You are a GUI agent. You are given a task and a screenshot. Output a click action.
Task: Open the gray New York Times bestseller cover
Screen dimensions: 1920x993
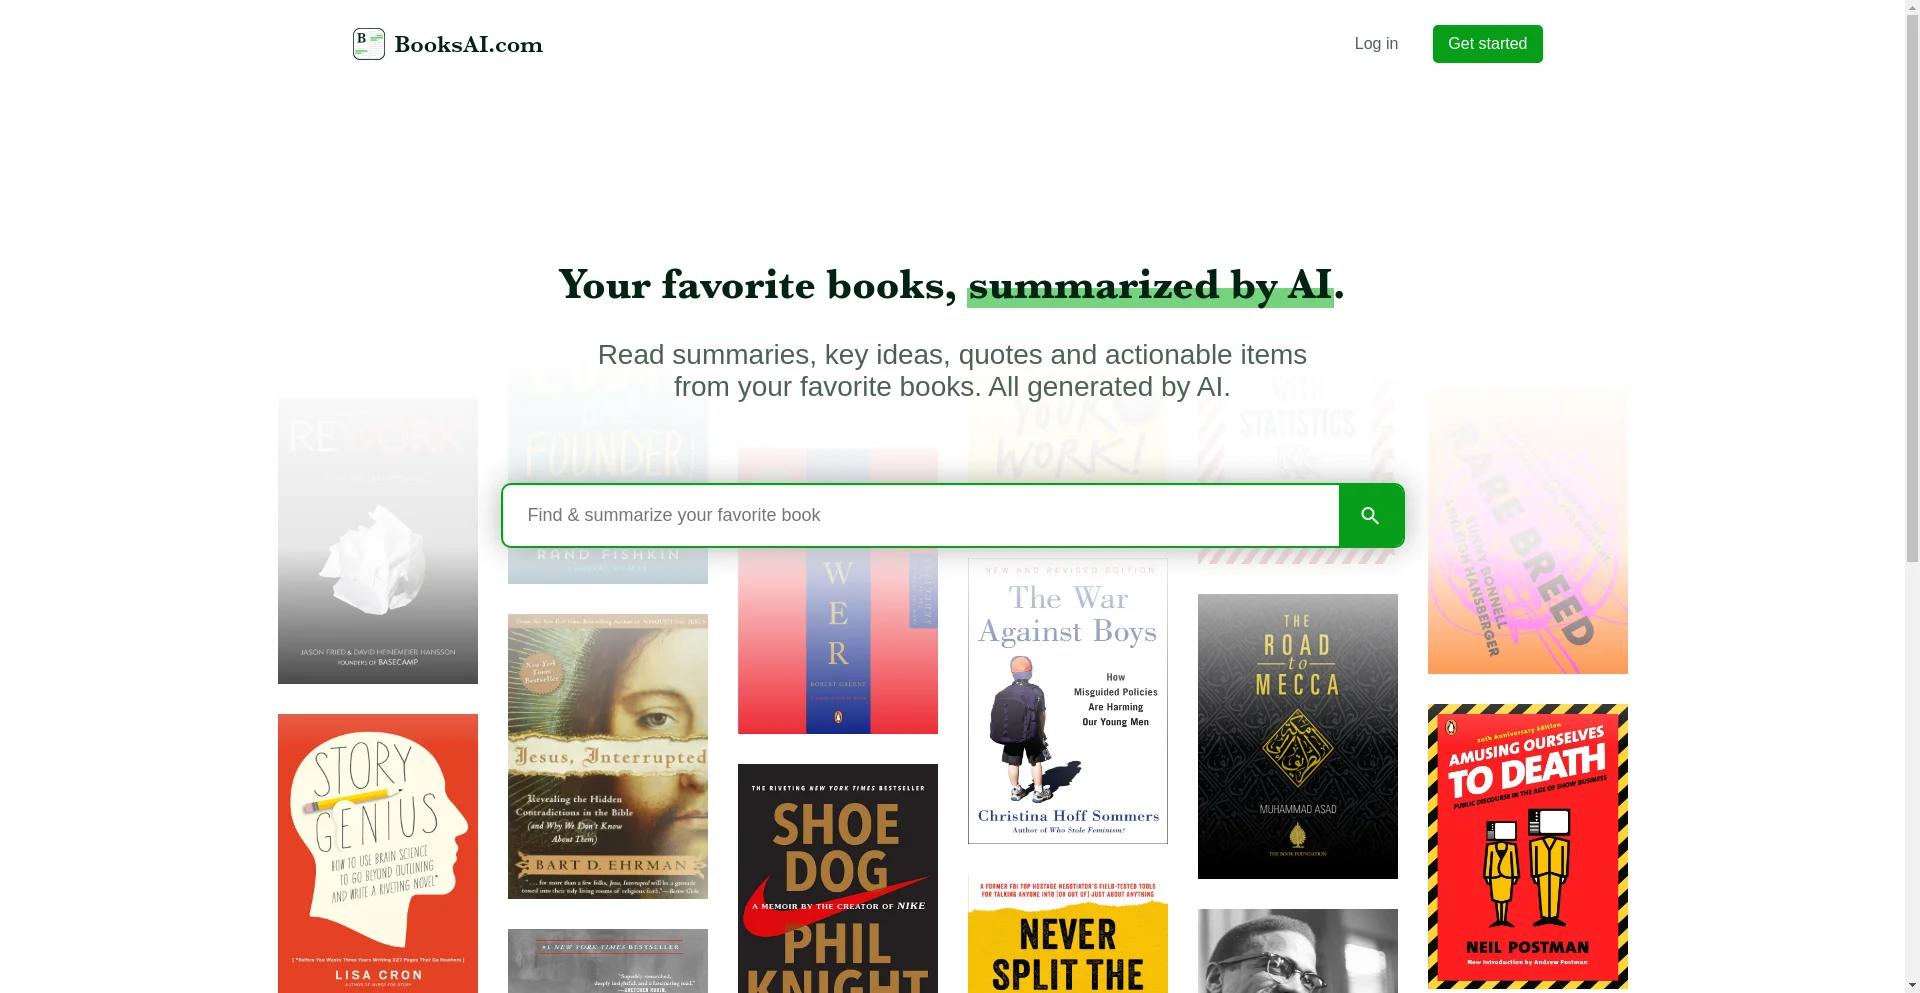pos(608,961)
